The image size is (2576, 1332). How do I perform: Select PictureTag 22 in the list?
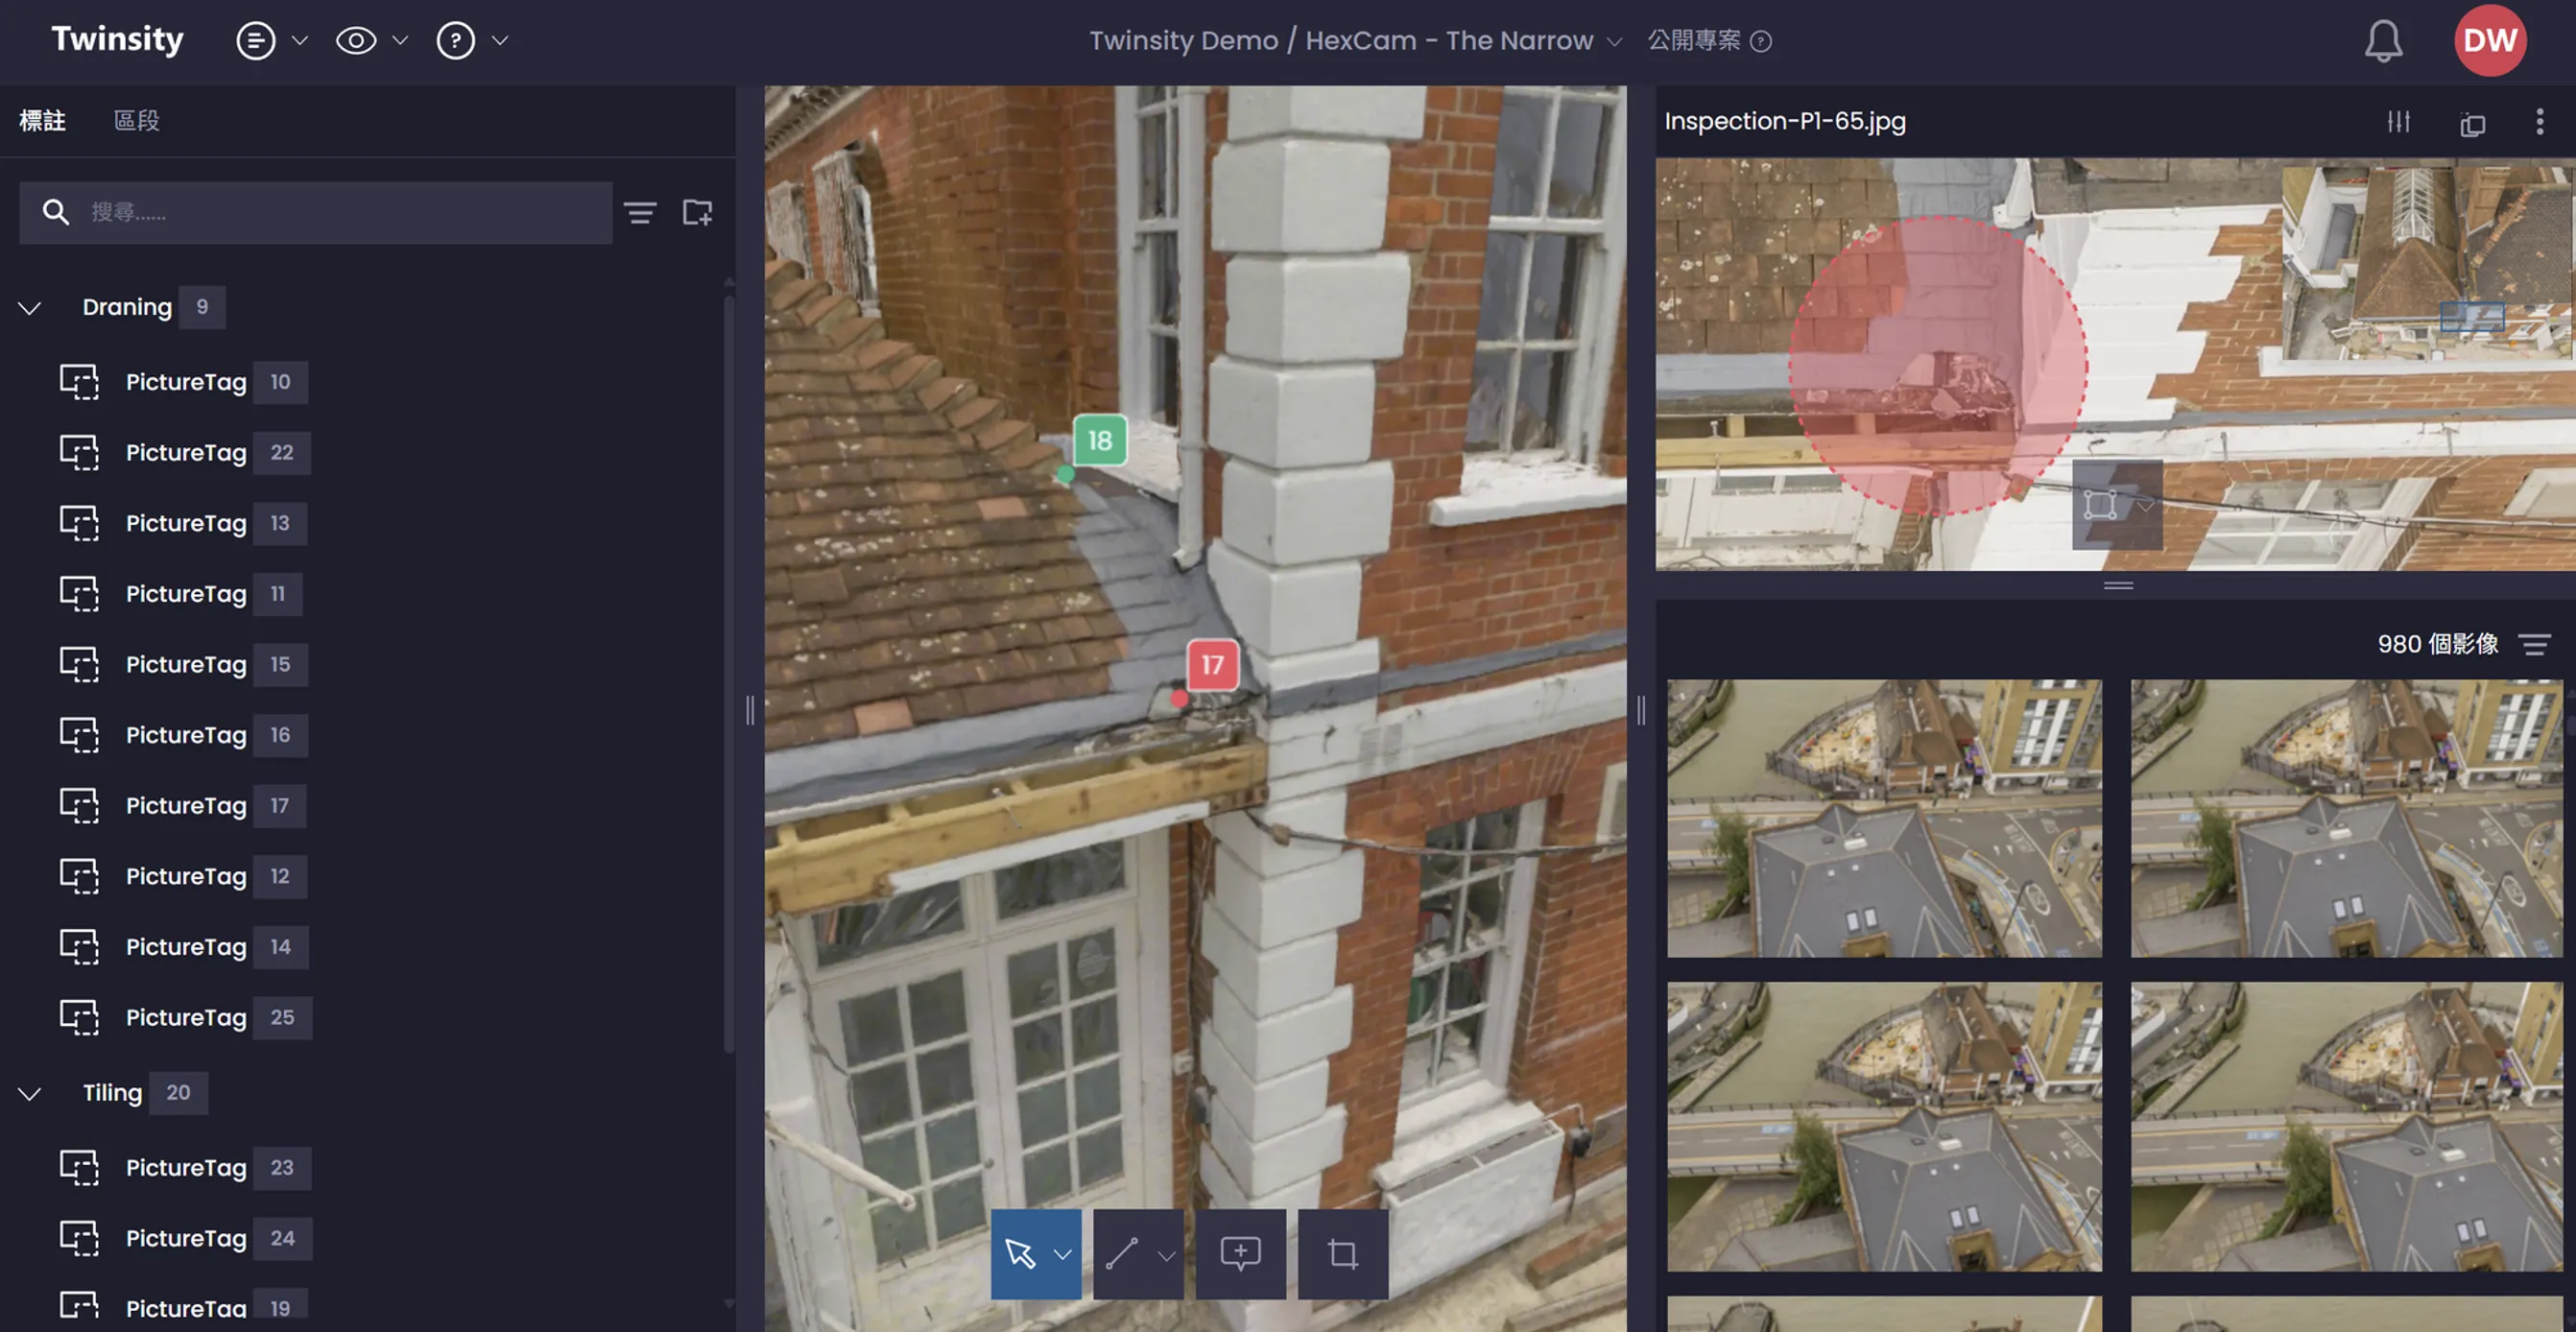[186, 453]
